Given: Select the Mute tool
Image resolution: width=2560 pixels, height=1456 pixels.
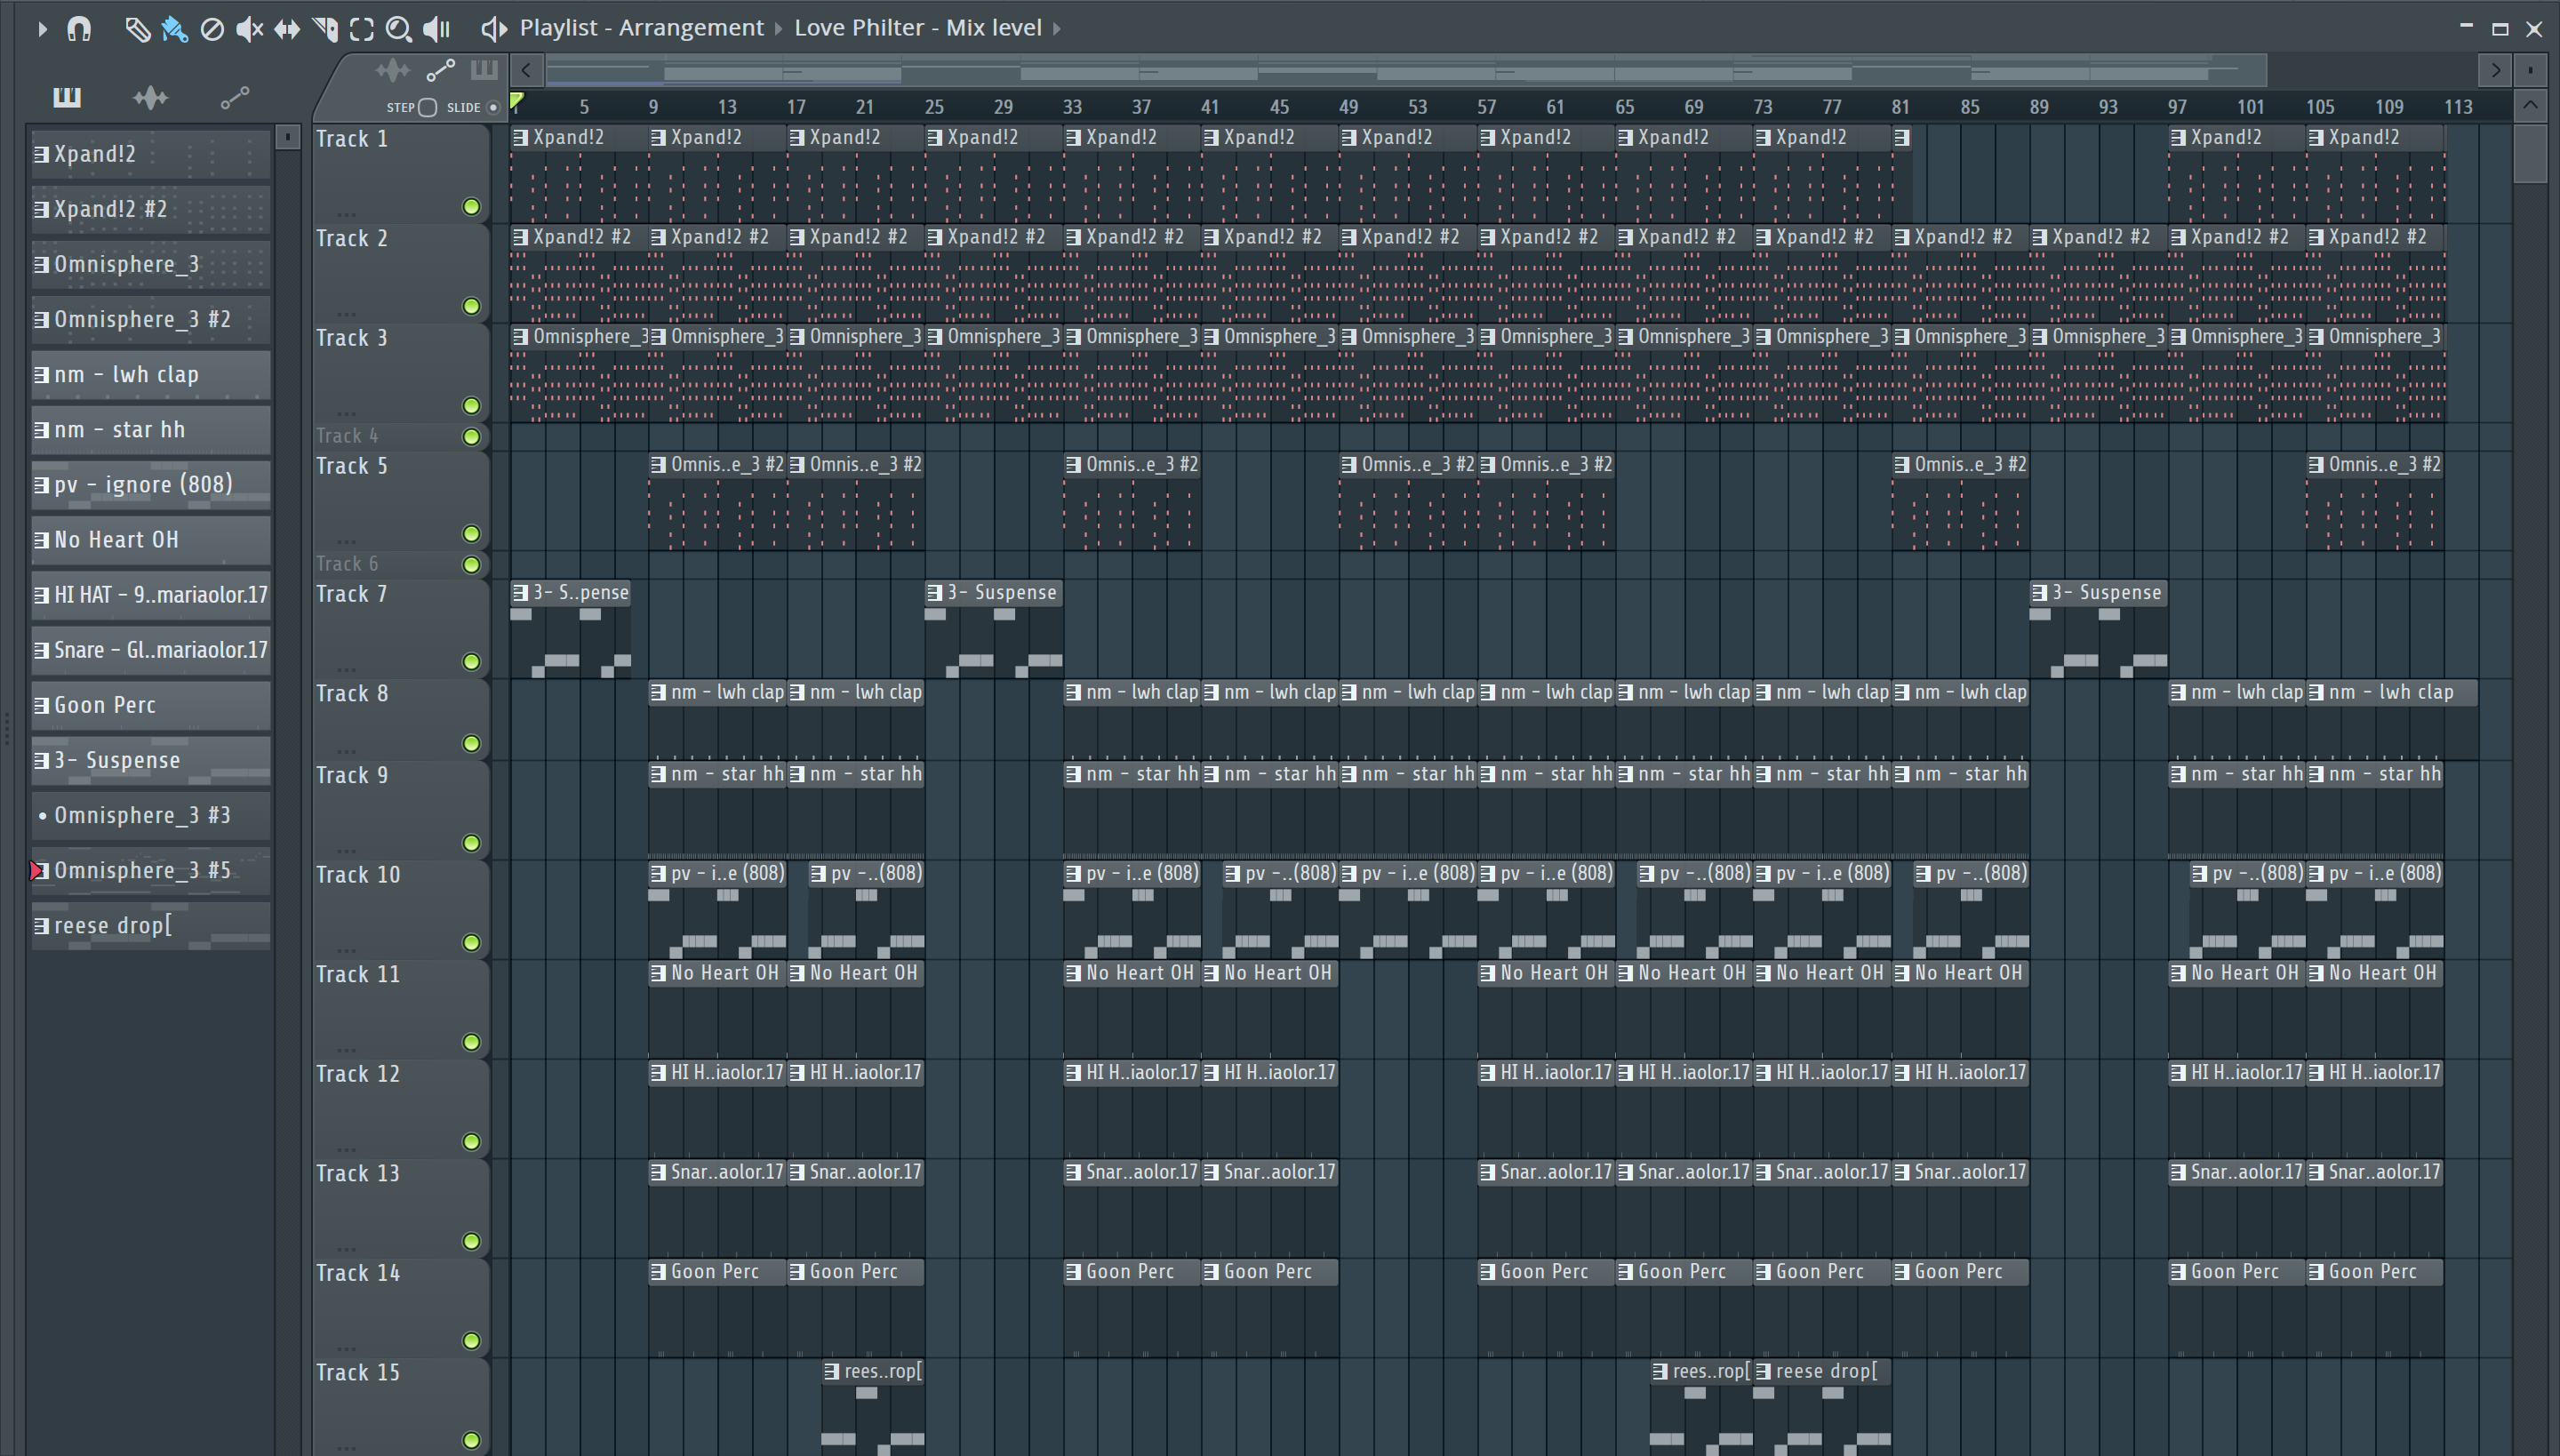Looking at the screenshot, I should click(x=249, y=29).
